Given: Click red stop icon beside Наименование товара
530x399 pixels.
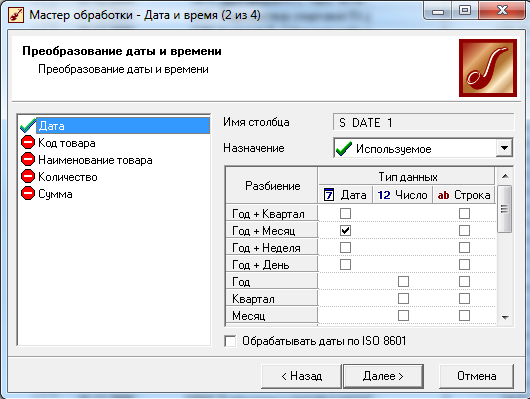Looking at the screenshot, I should click(x=28, y=159).
